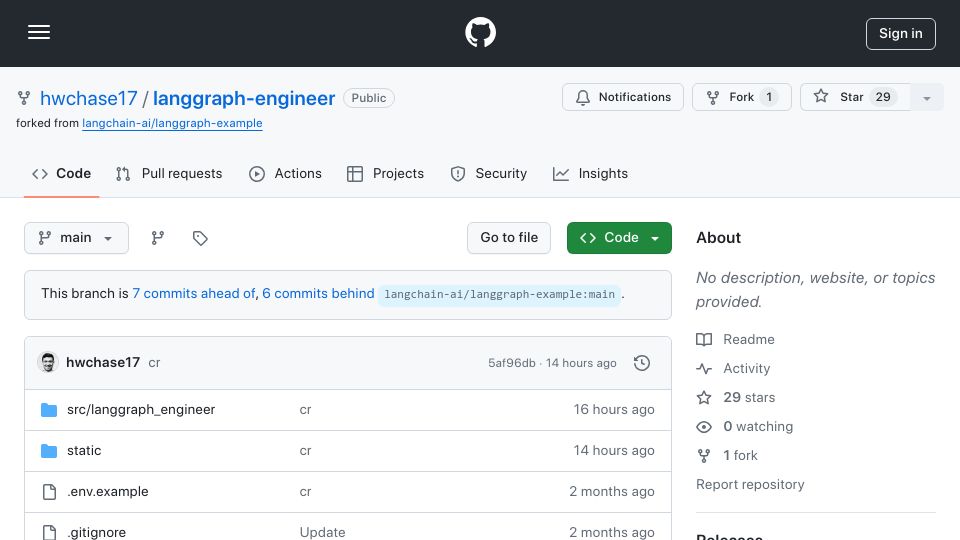Star the repository

tap(855, 97)
